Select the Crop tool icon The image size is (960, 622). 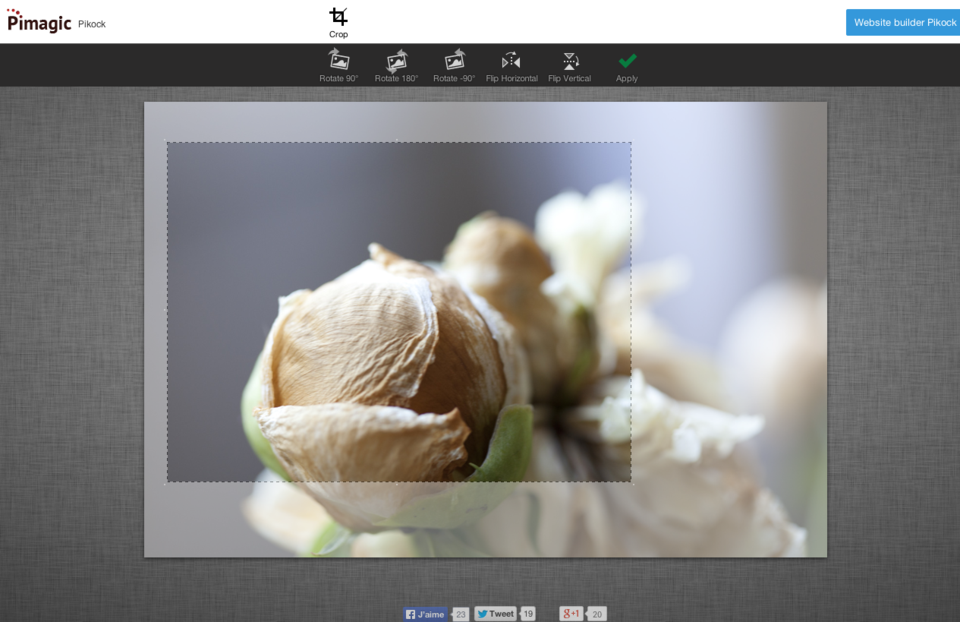pyautogui.click(x=337, y=16)
